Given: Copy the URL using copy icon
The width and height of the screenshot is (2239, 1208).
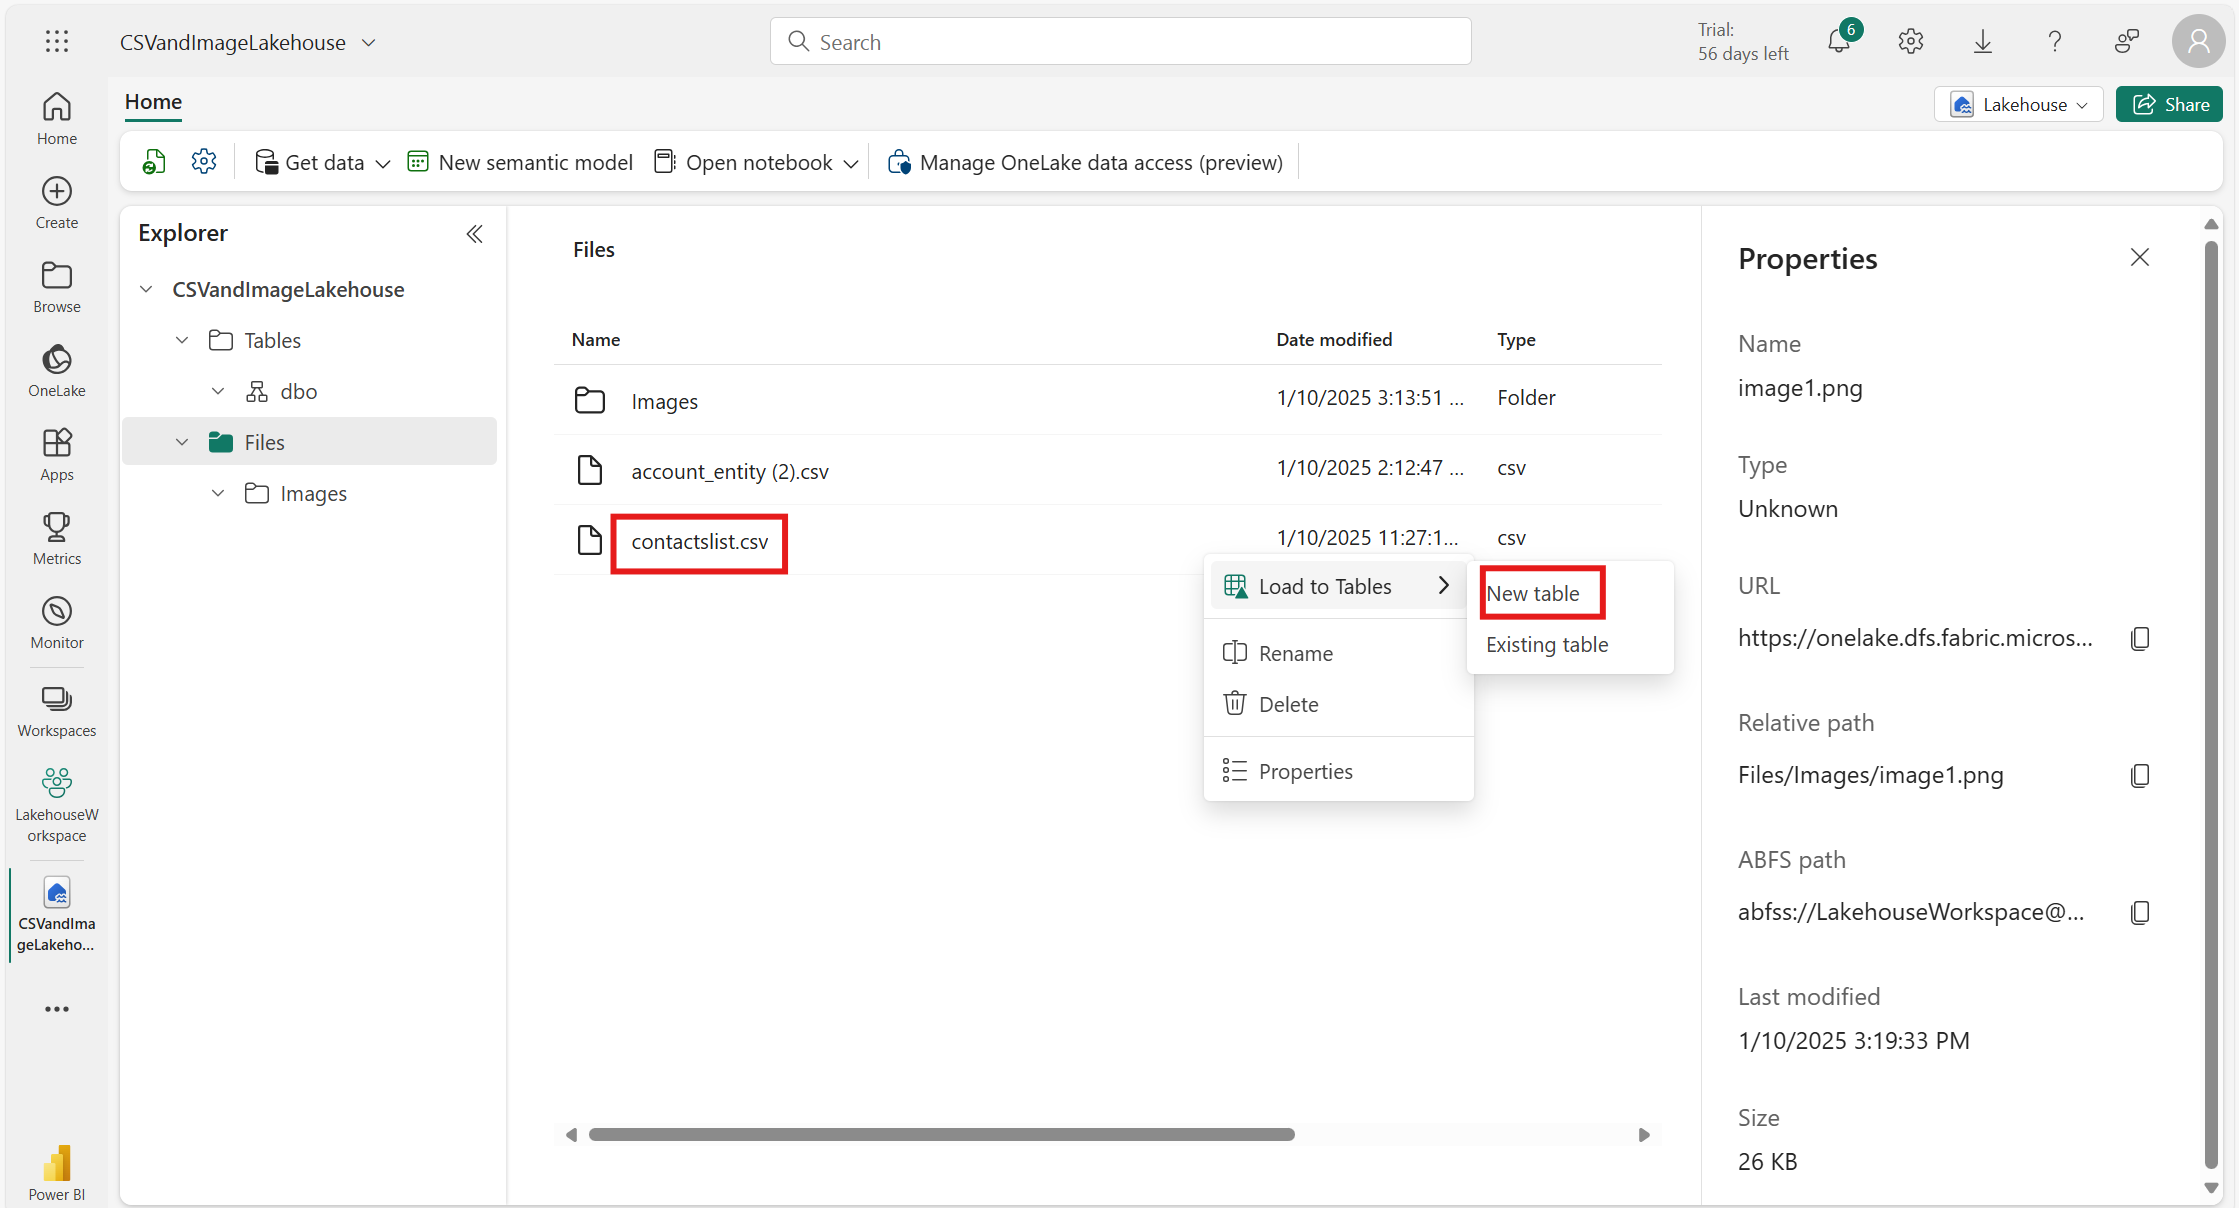Looking at the screenshot, I should click(x=2139, y=638).
